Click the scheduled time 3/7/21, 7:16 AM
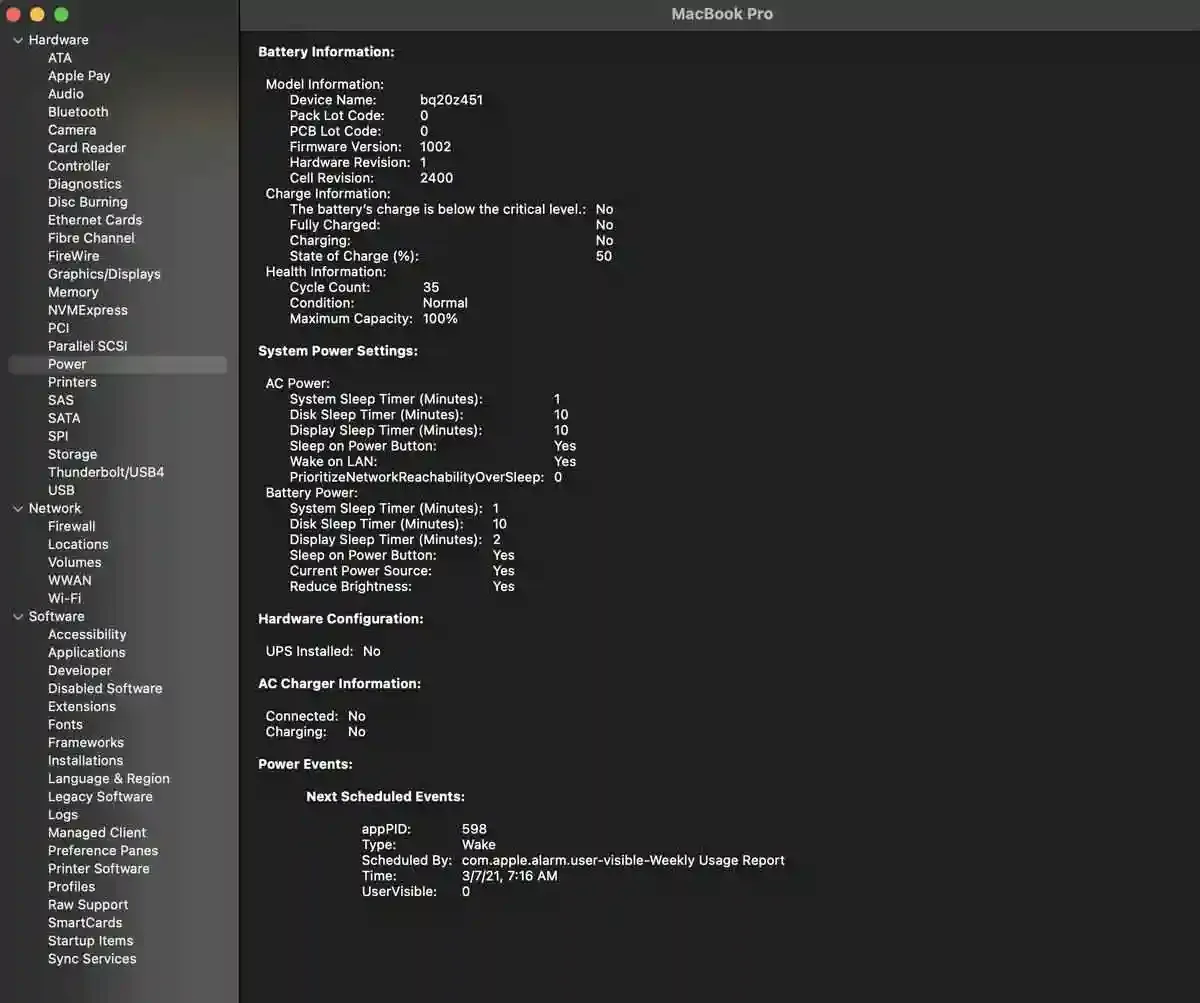1200x1003 pixels. 510,875
